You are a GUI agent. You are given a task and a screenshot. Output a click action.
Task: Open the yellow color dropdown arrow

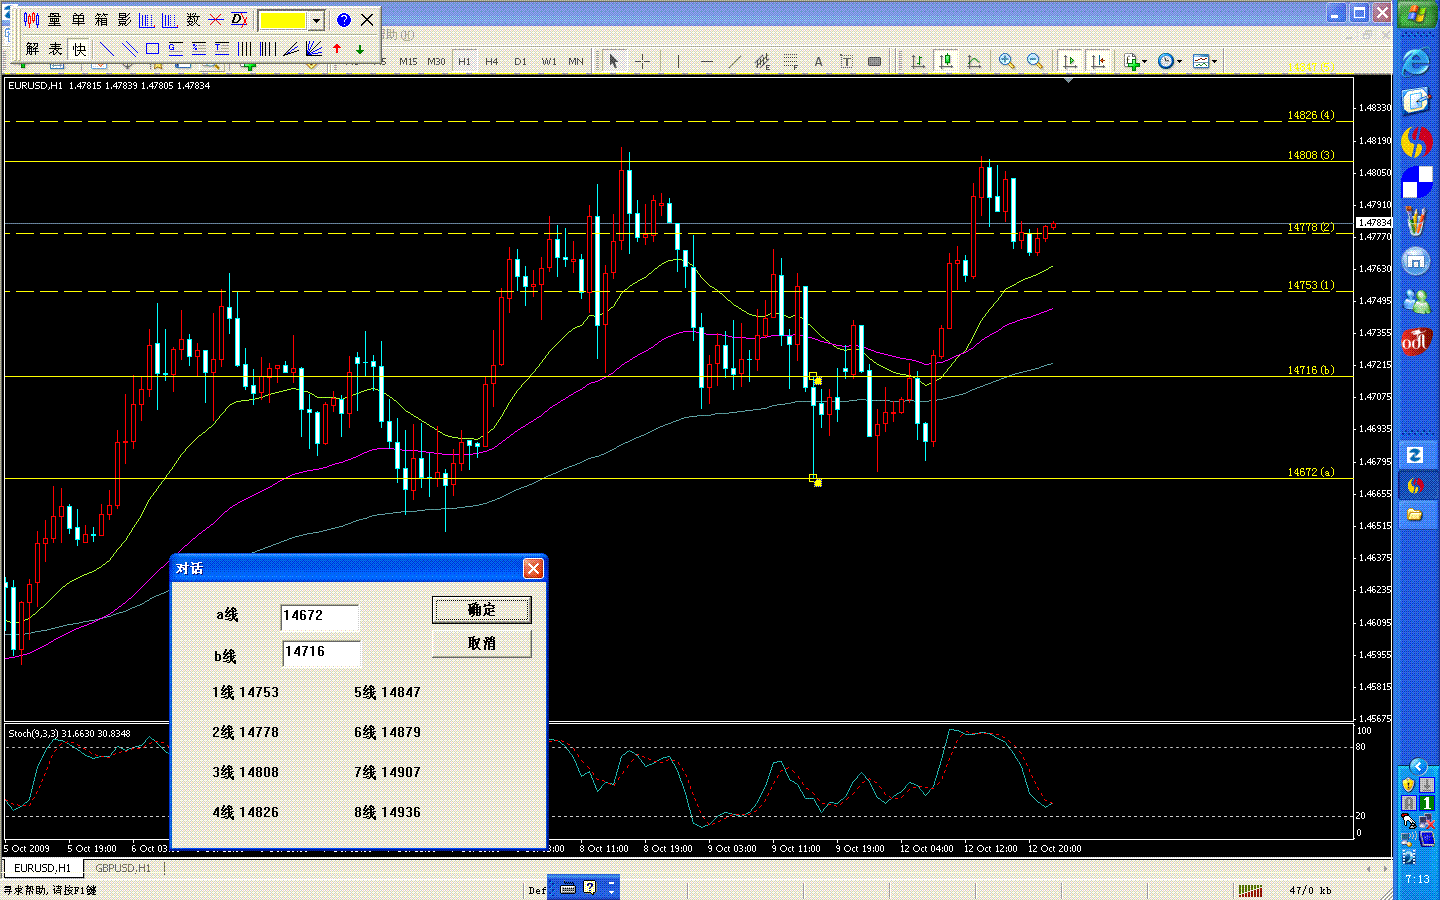(x=316, y=20)
